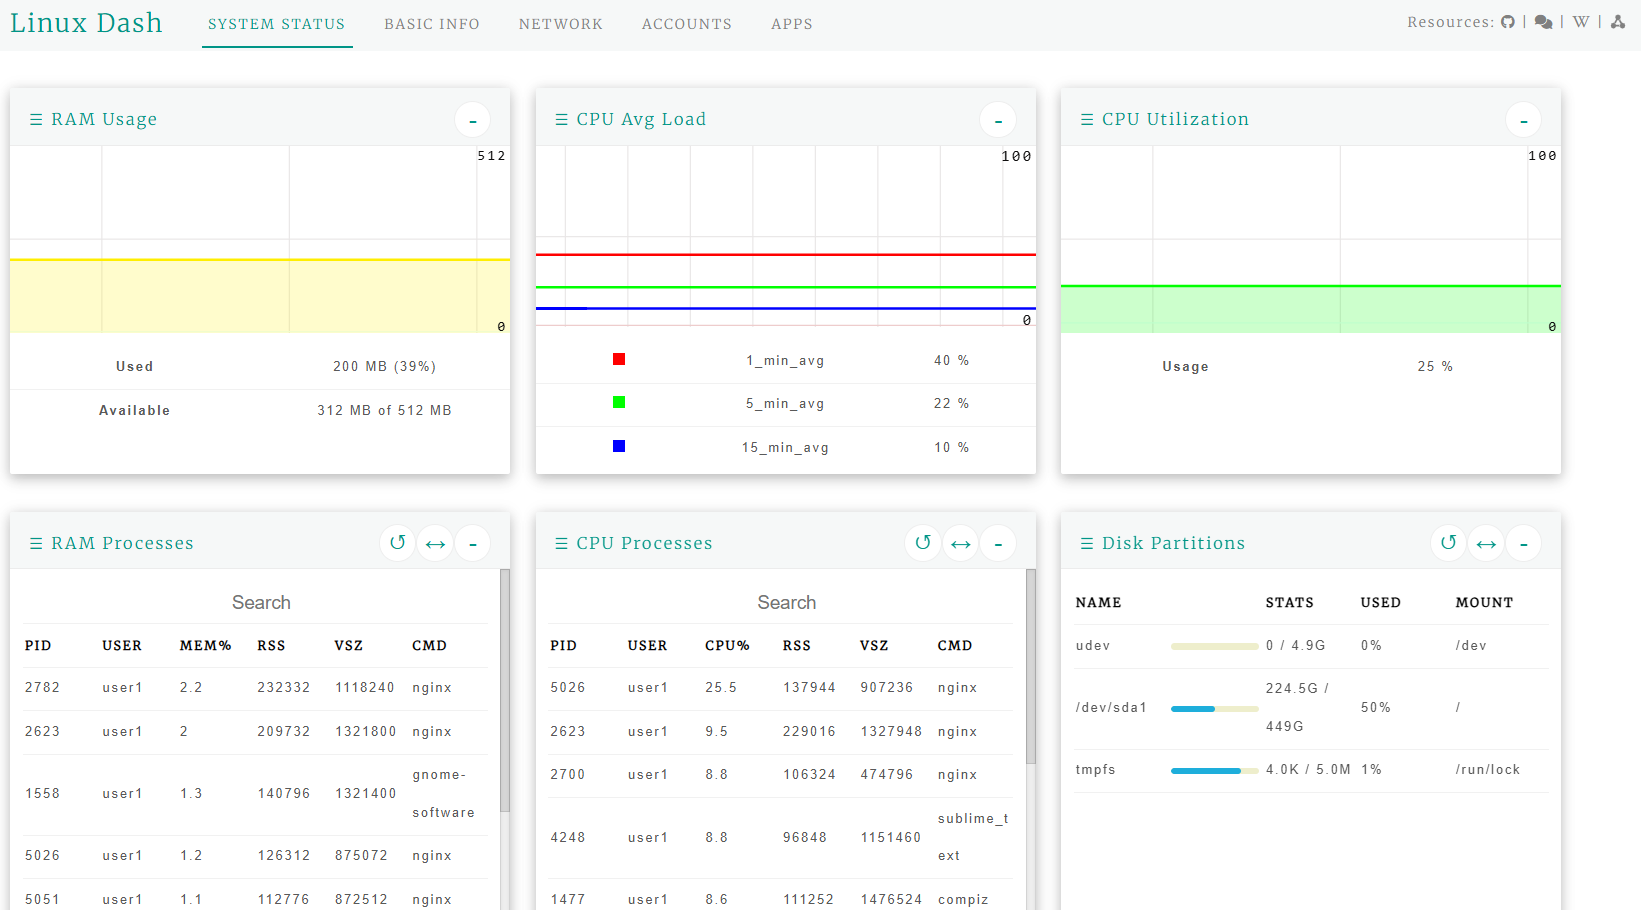Refresh the CPU Processes panel

[923, 543]
